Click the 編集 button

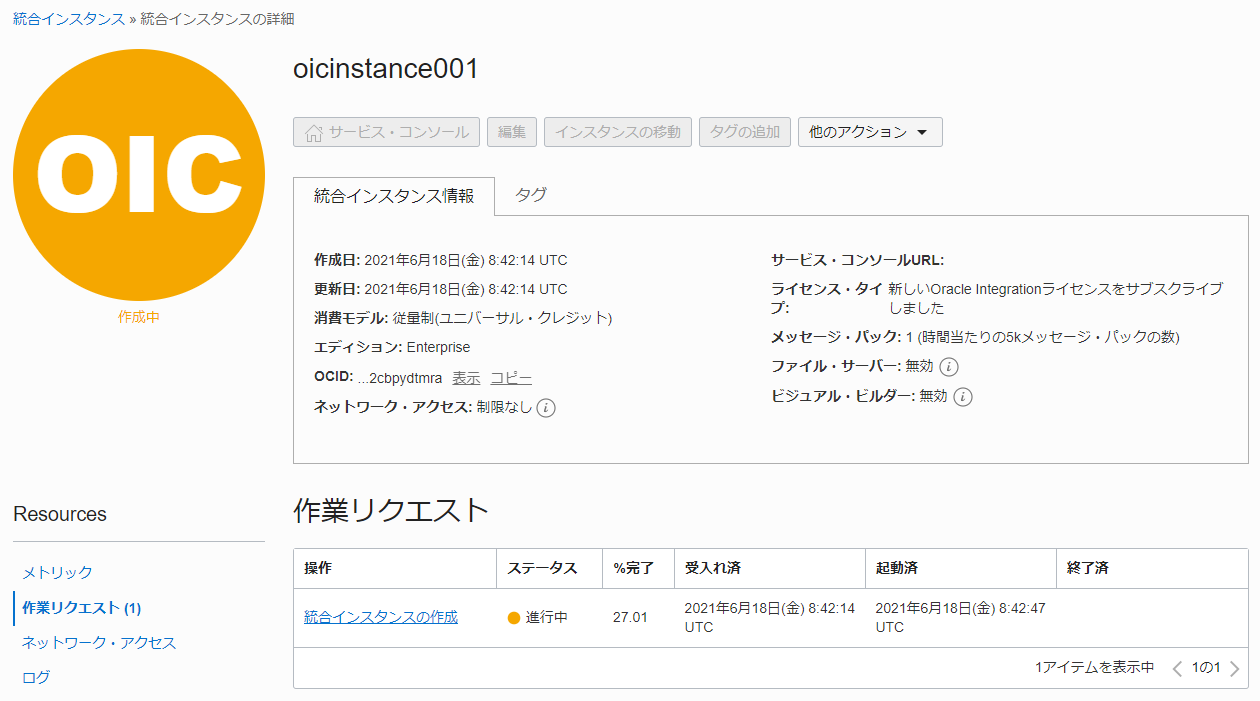pyautogui.click(x=512, y=132)
